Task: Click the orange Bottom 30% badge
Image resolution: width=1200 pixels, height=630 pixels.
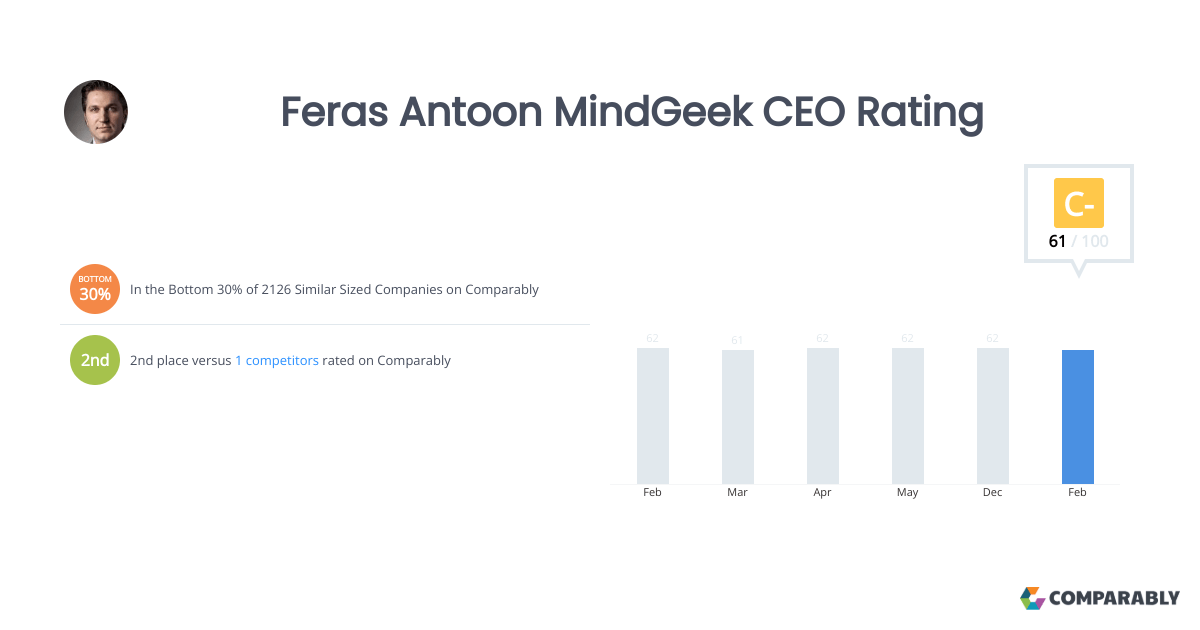Action: tap(95, 290)
